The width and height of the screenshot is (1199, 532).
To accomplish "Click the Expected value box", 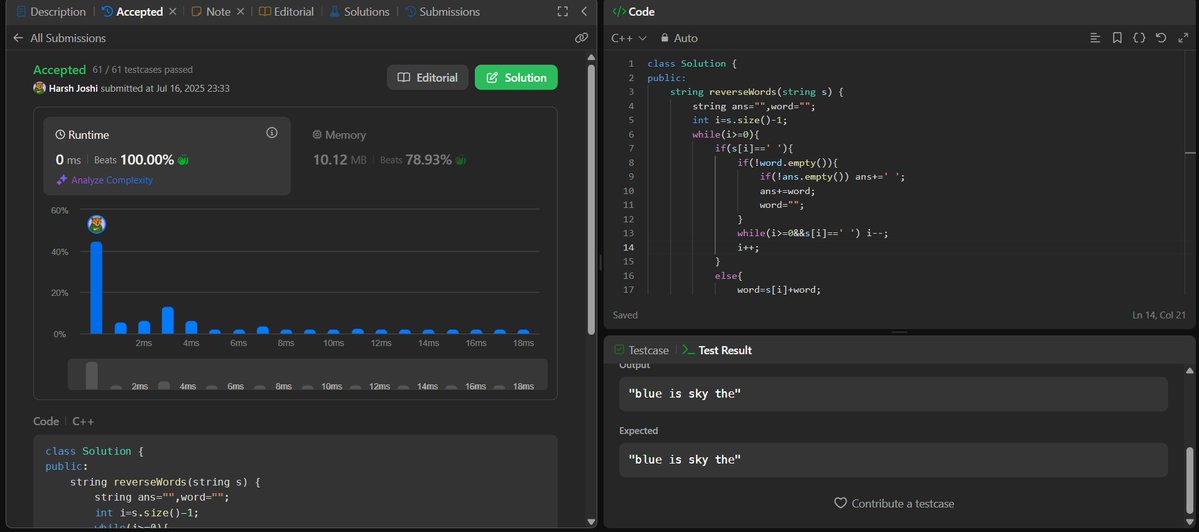I will (893, 459).
